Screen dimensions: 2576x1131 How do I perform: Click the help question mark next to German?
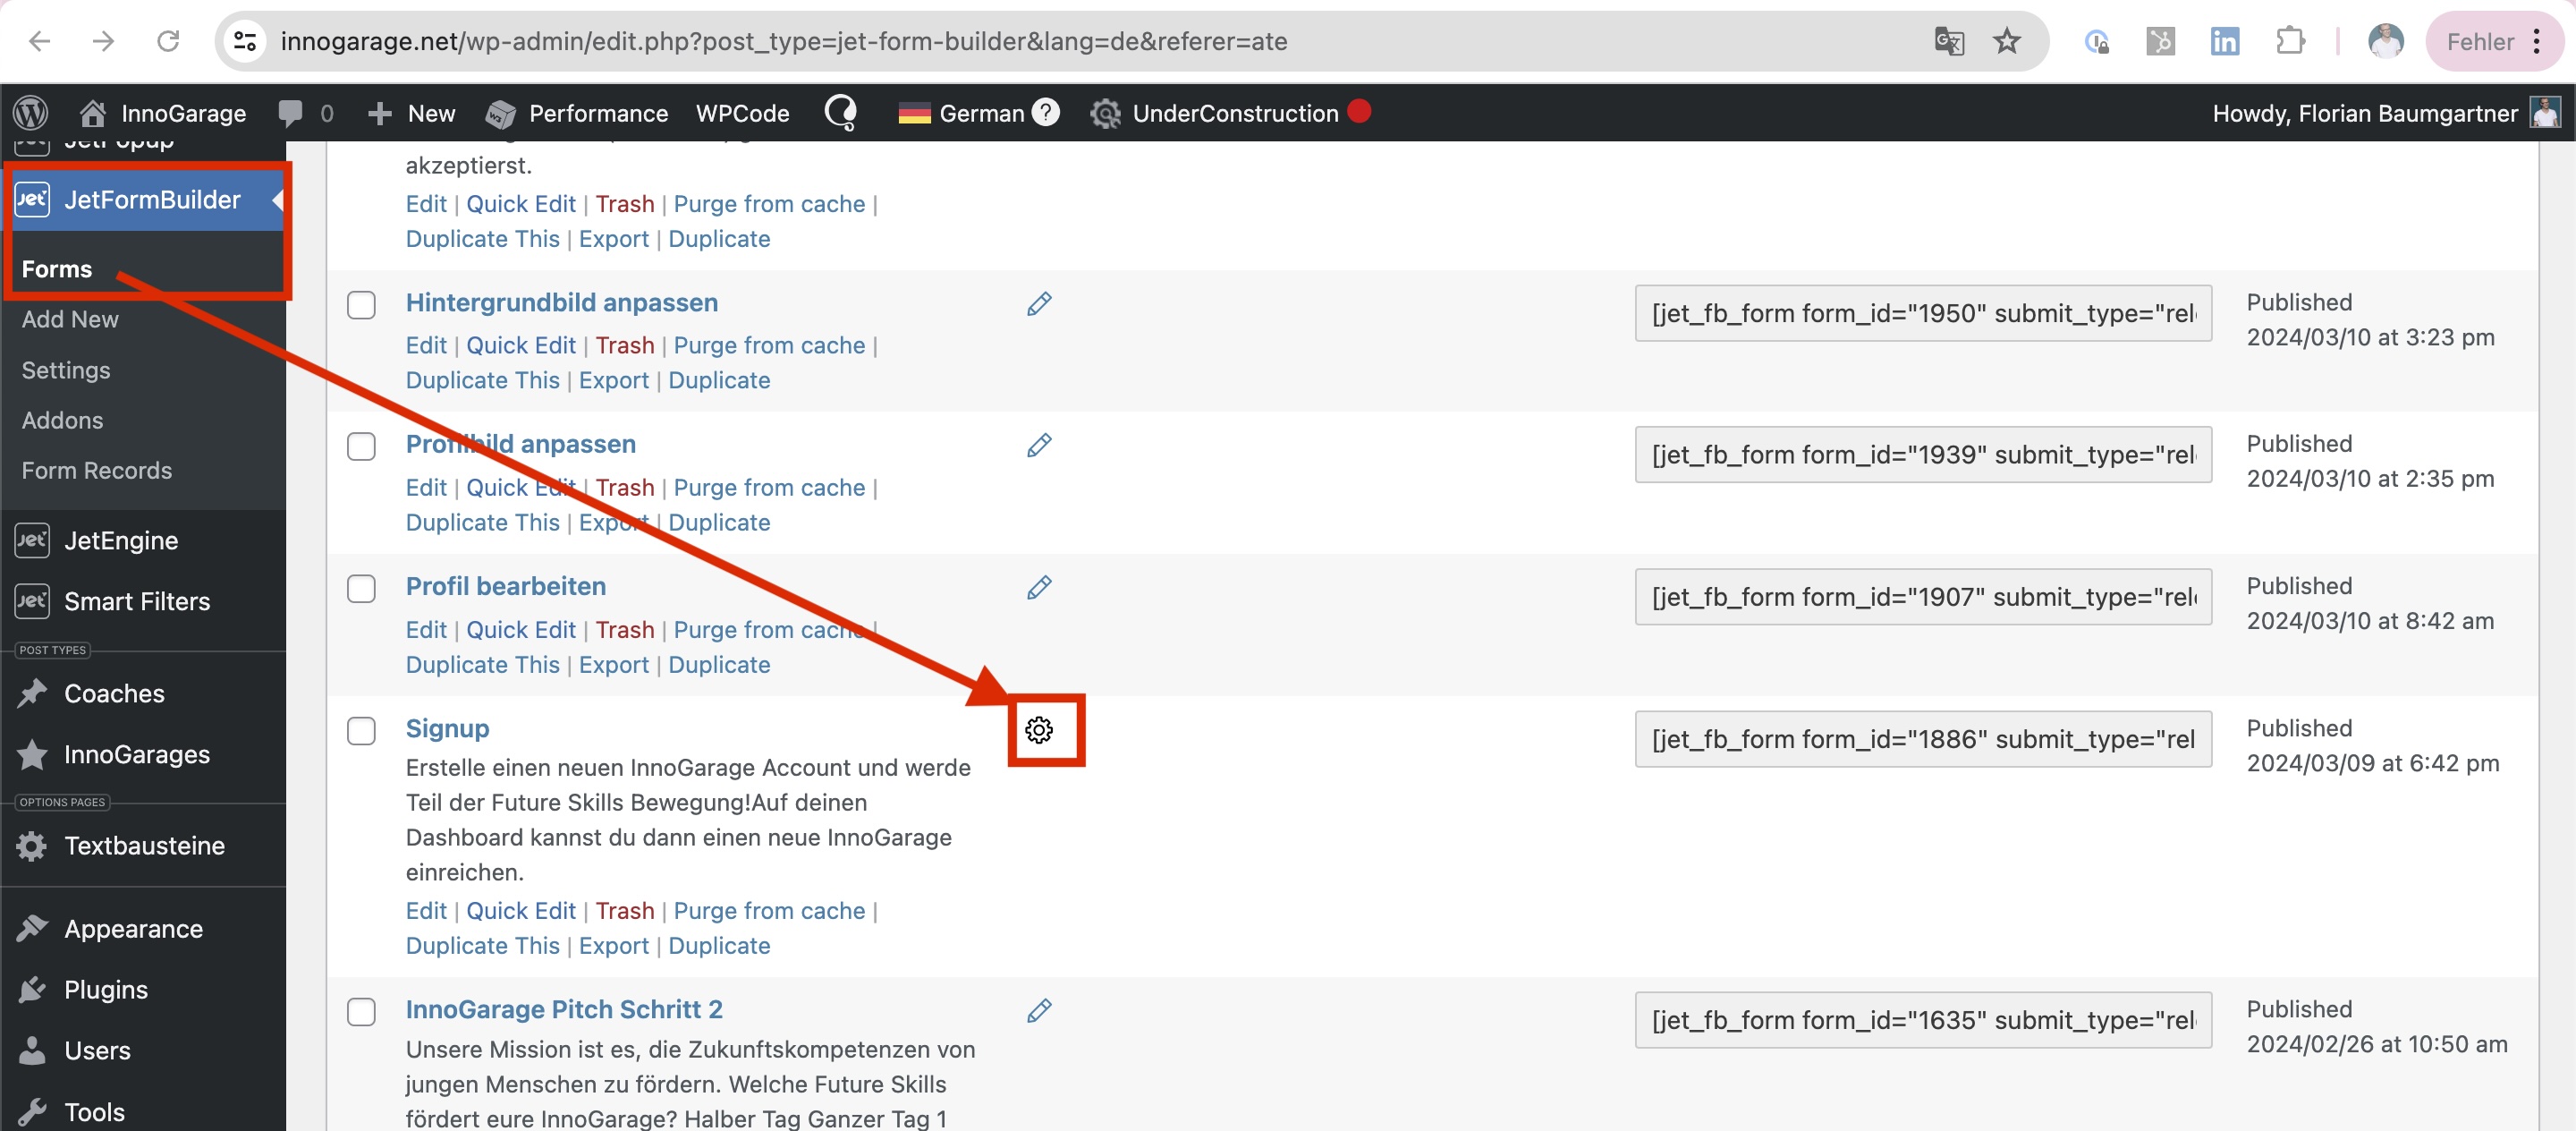(1045, 112)
